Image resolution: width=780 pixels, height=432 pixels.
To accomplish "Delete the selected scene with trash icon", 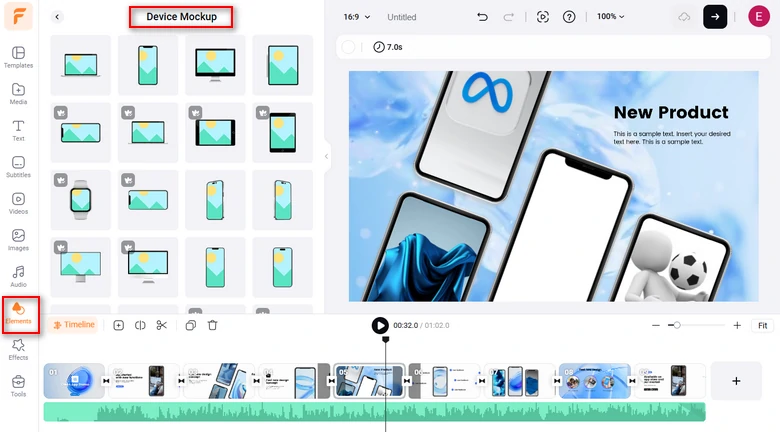I will (212, 325).
